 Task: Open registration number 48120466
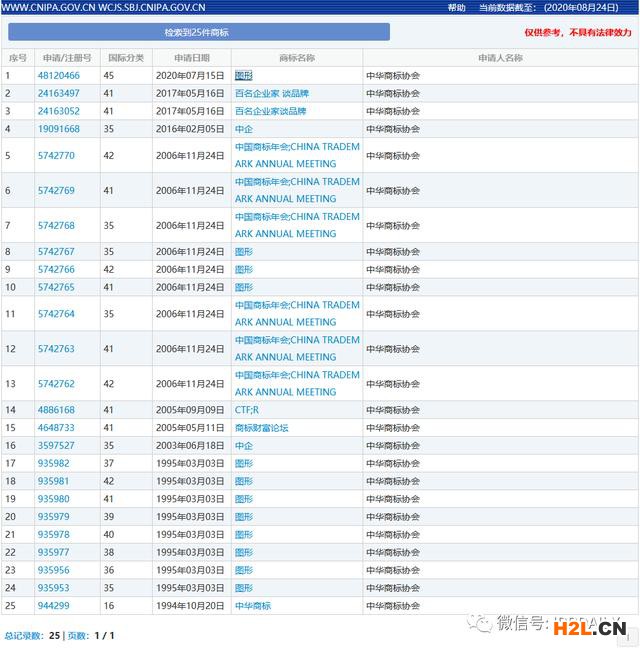click(x=58, y=76)
